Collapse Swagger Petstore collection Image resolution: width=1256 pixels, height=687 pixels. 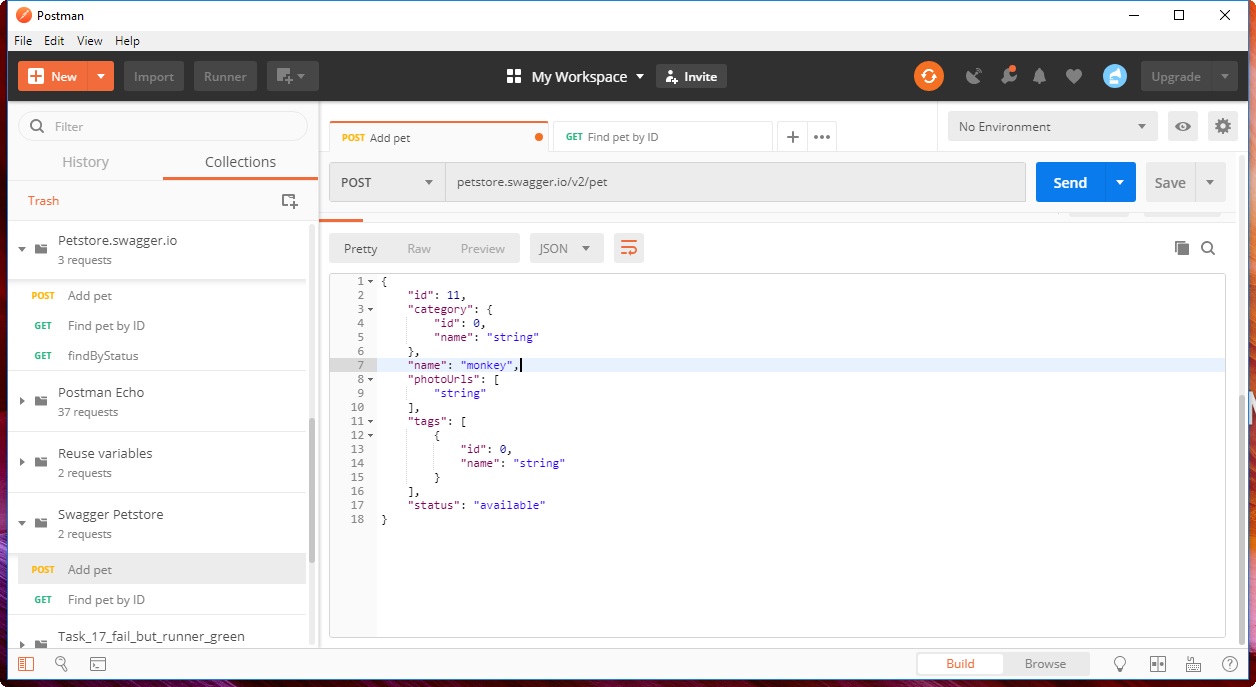[22, 523]
